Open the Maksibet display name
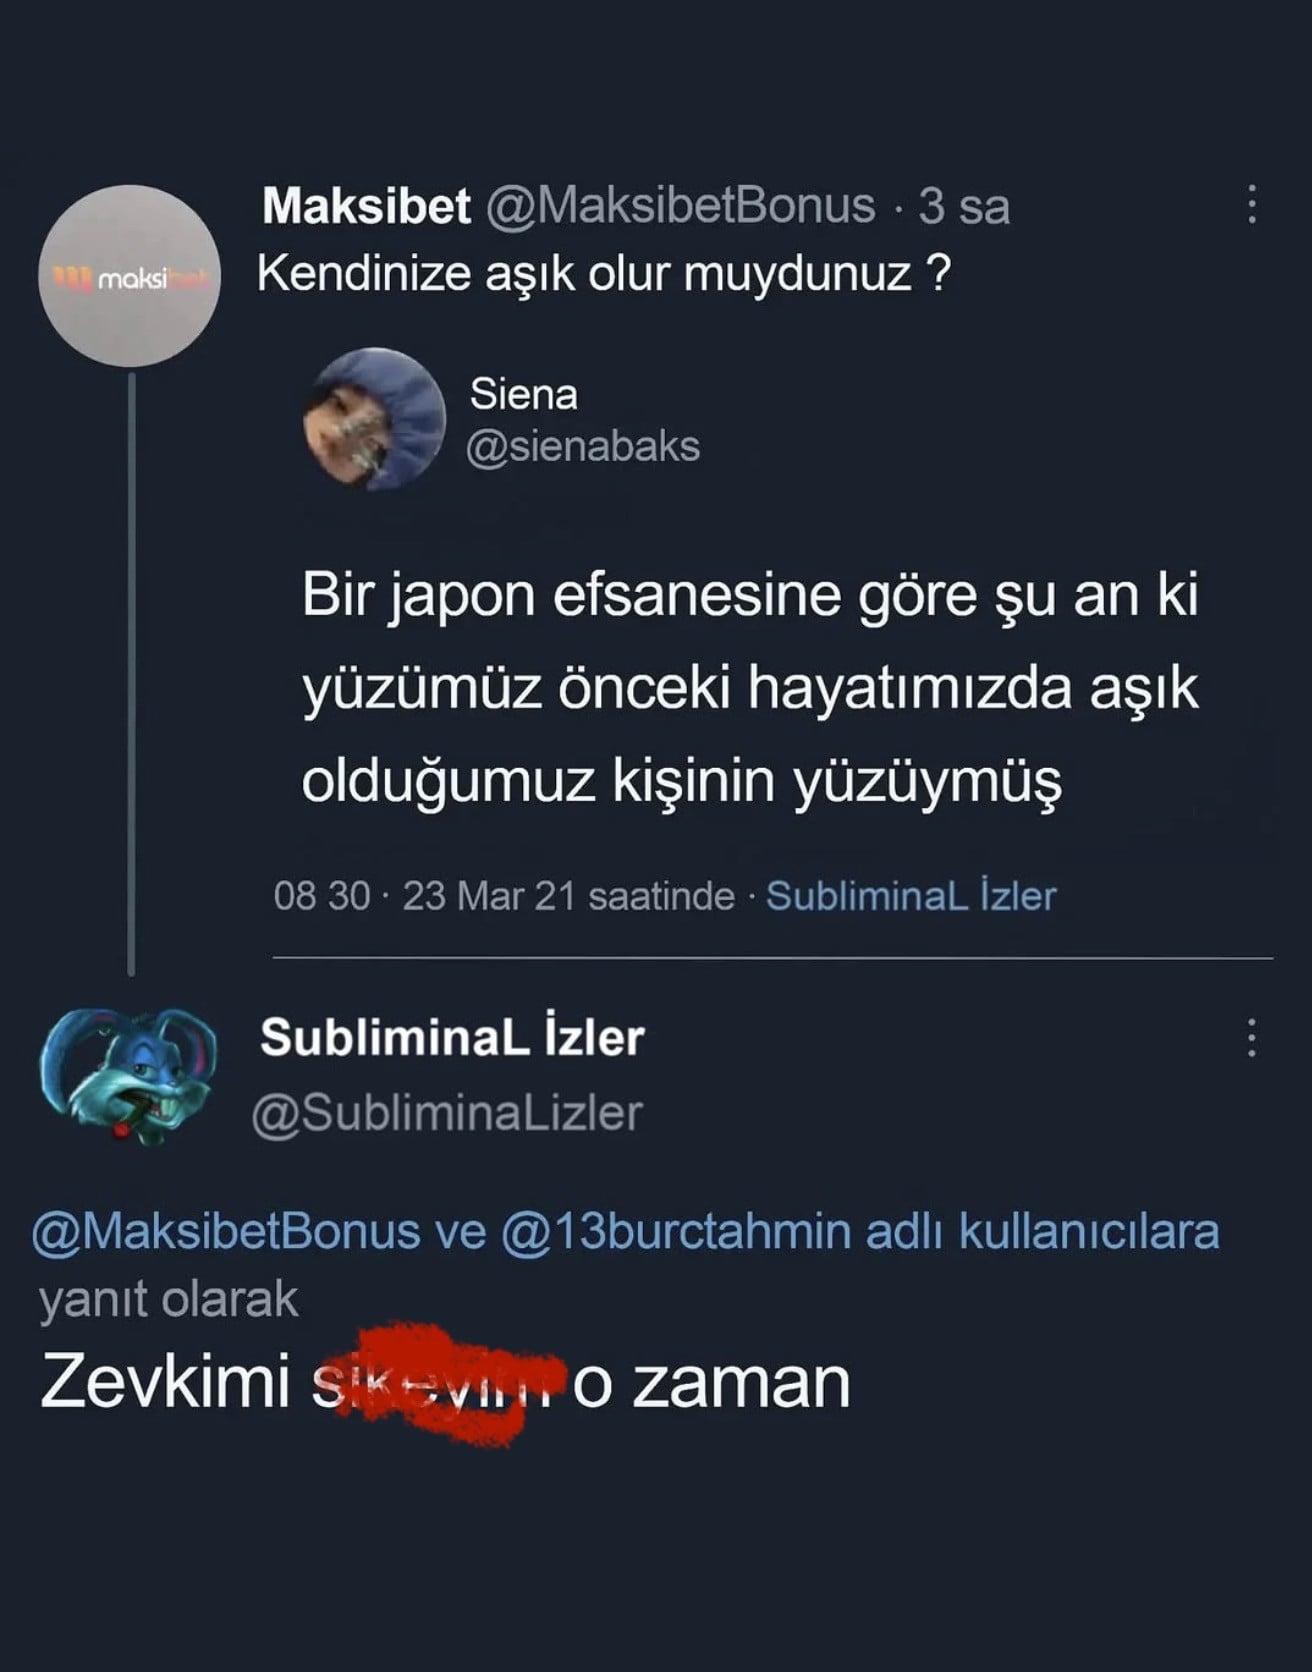The height and width of the screenshot is (1672, 1312). 366,207
